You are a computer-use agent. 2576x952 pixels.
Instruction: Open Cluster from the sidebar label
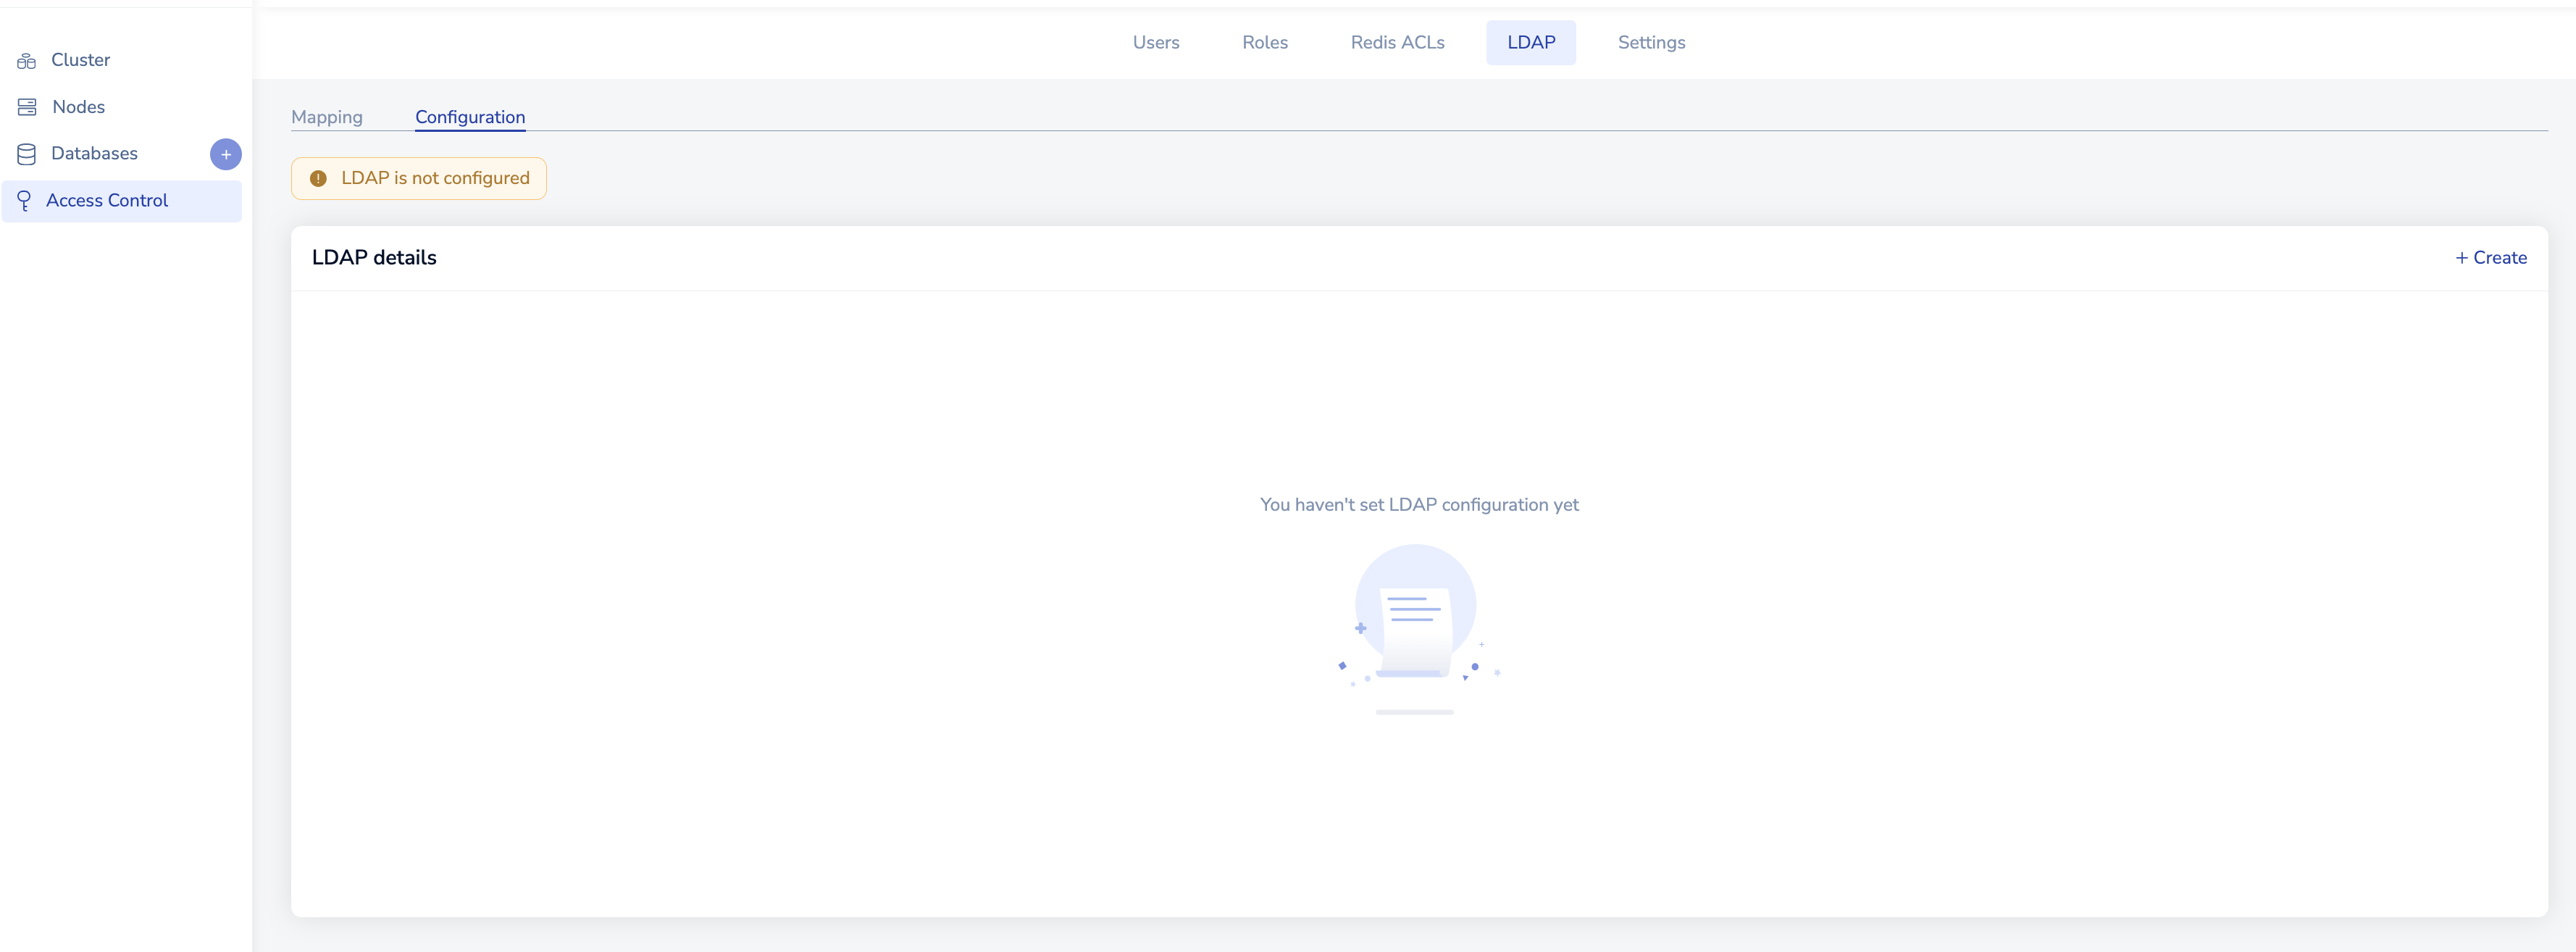click(81, 60)
